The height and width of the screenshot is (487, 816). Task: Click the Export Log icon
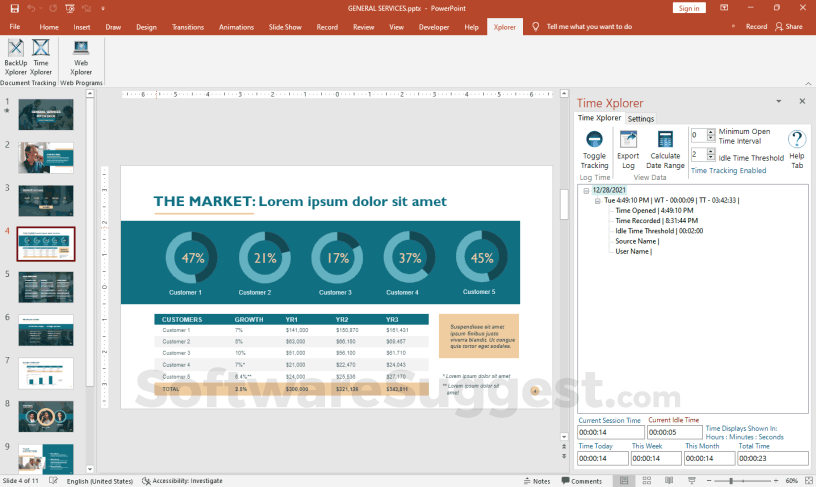628,147
